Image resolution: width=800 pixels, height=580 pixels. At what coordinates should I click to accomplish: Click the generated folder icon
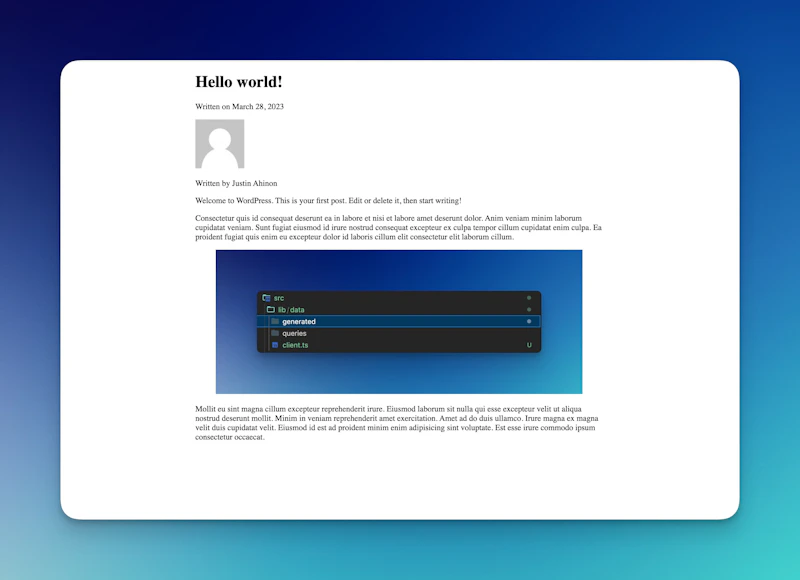(x=275, y=321)
